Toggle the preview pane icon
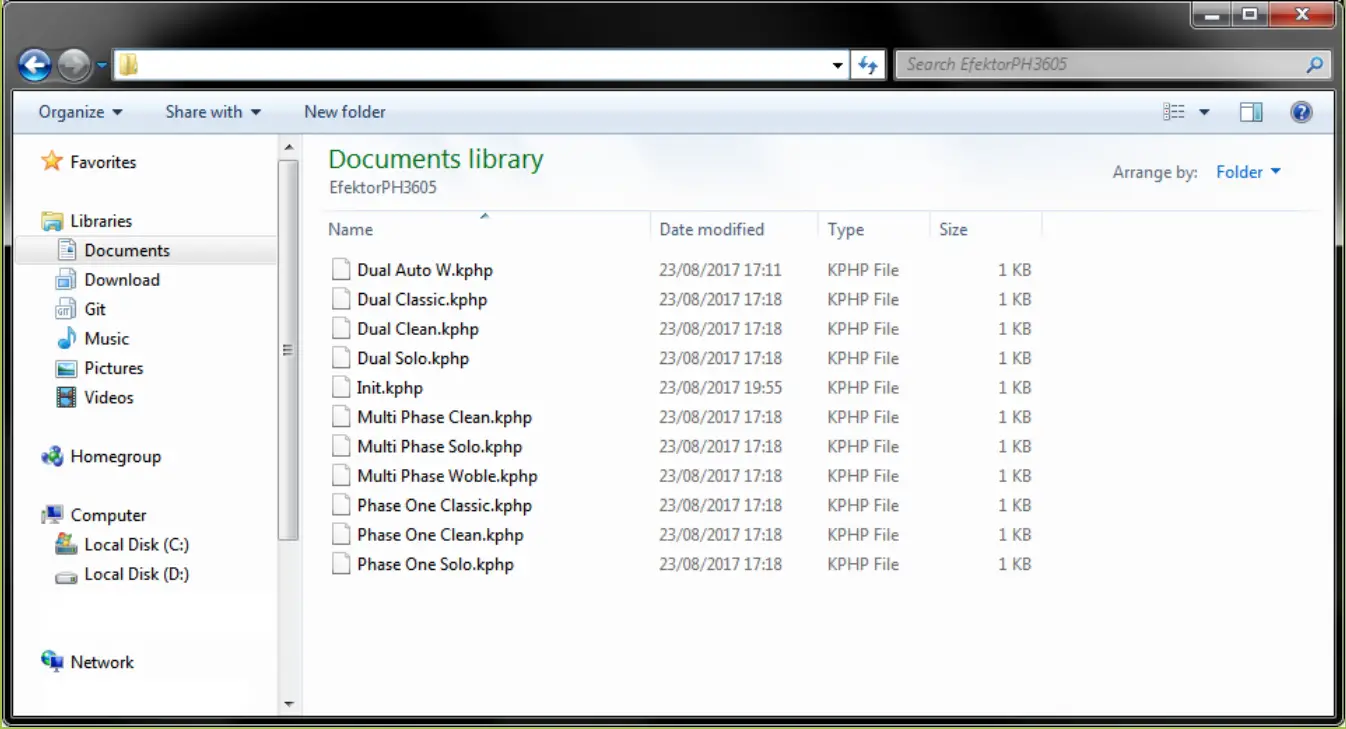1346x729 pixels. point(1251,112)
